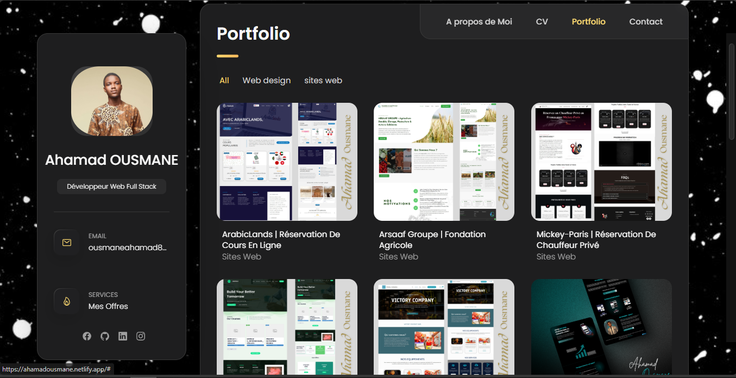Open the GitHub profile icon

(105, 336)
